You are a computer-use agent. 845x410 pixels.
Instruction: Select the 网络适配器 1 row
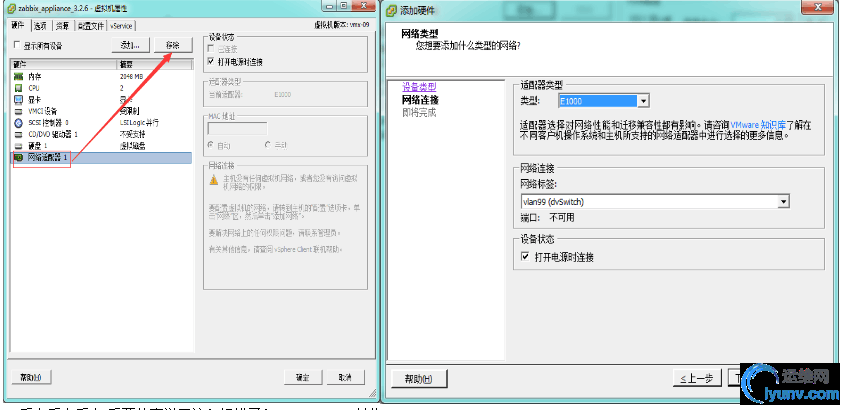pyautogui.click(x=102, y=158)
